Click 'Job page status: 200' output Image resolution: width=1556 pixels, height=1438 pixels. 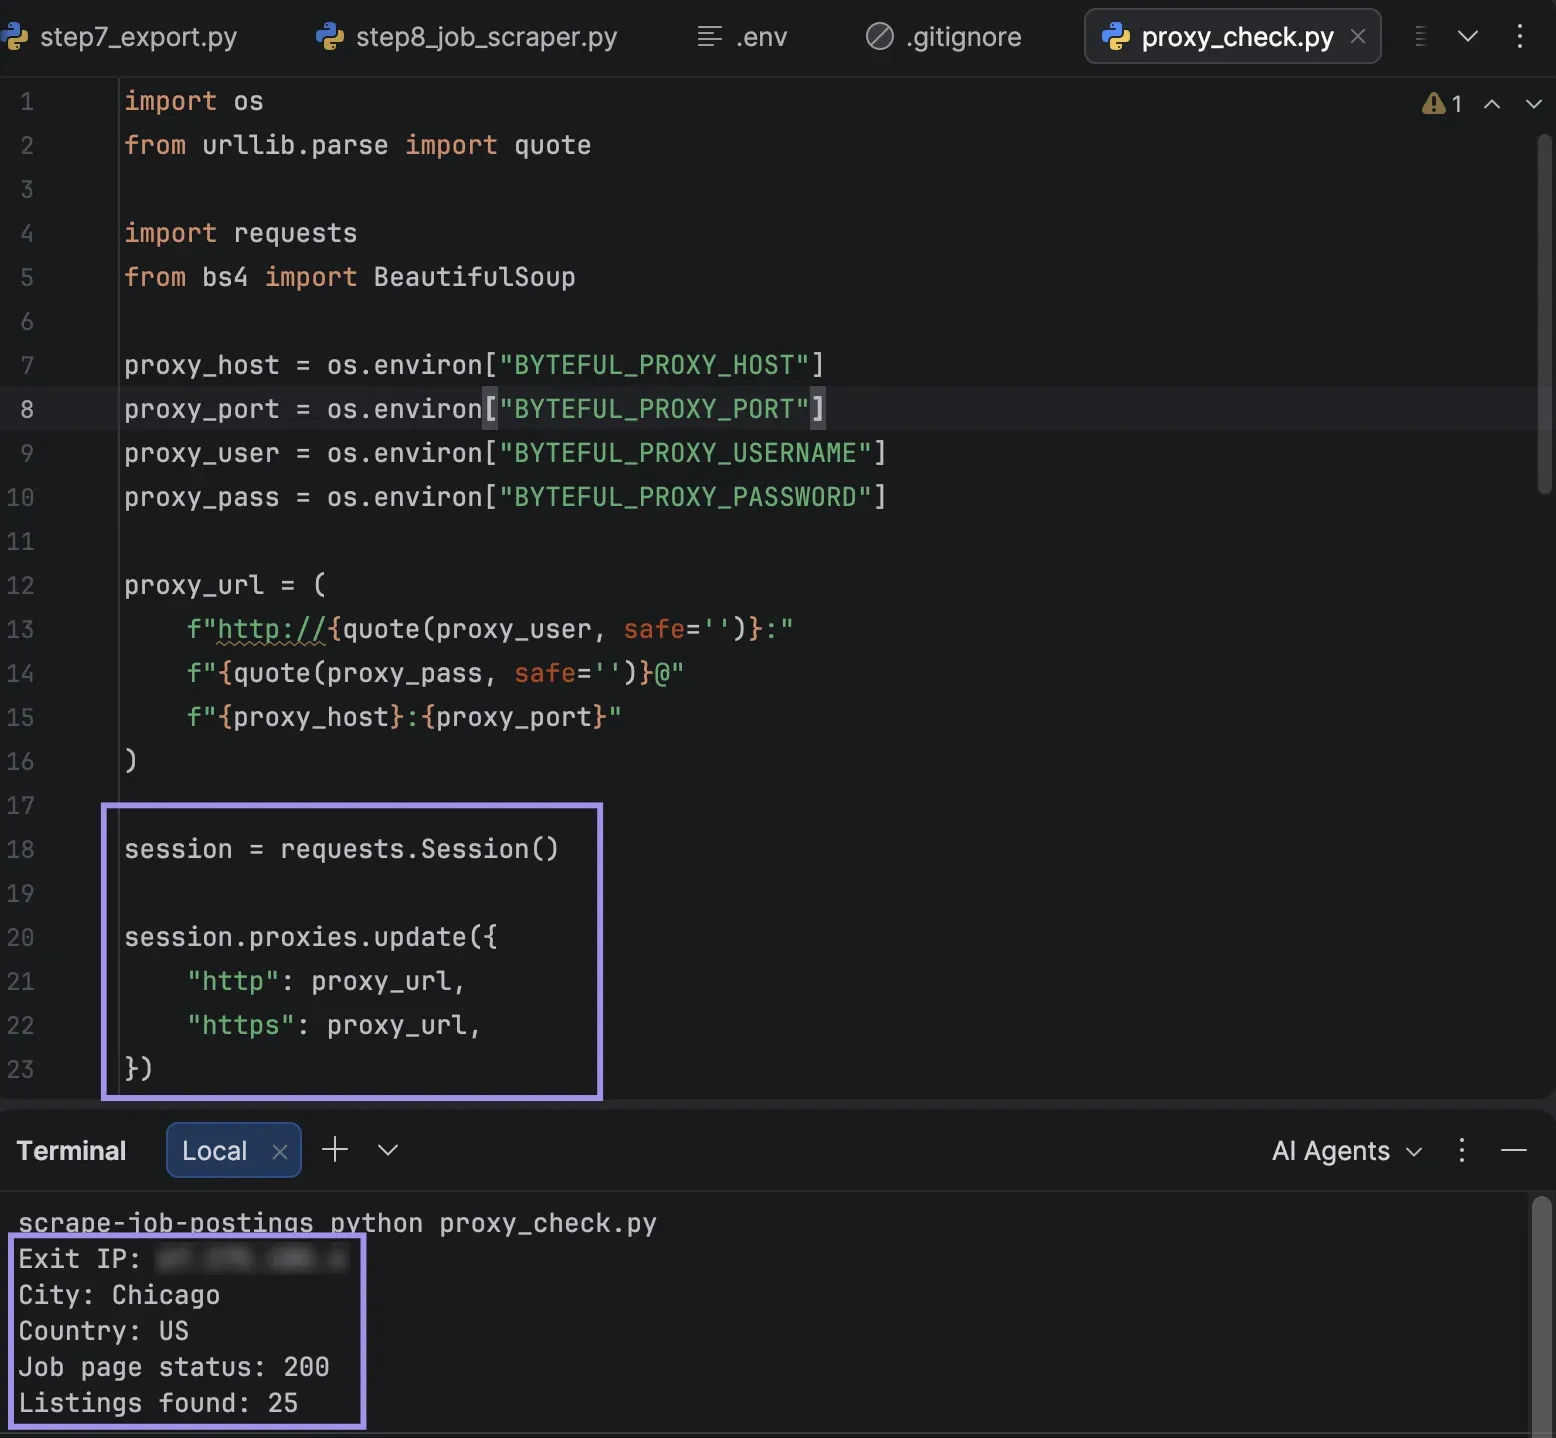click(174, 1367)
